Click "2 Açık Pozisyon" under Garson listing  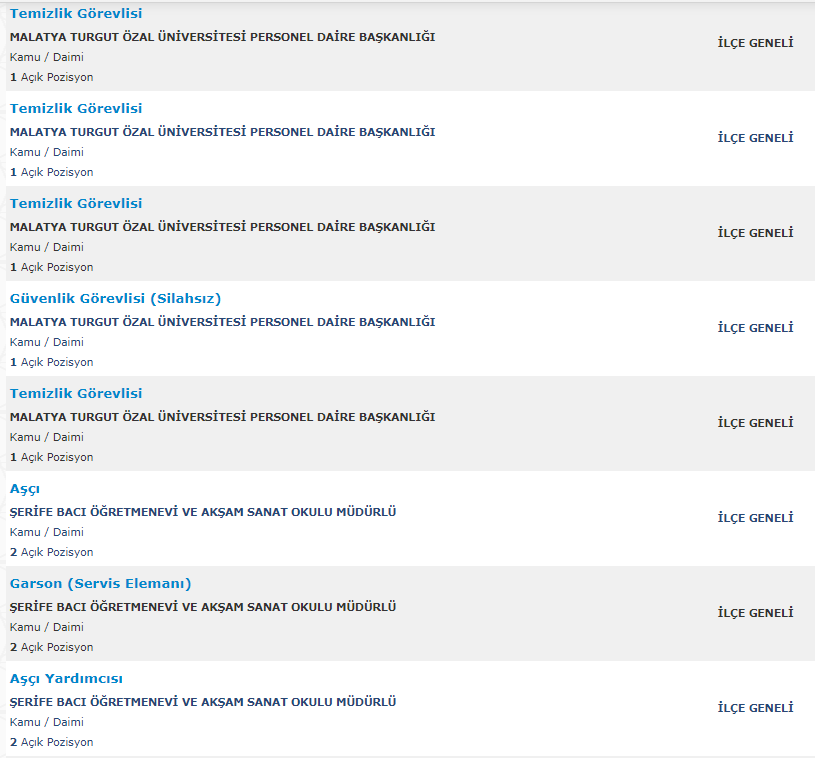point(52,647)
